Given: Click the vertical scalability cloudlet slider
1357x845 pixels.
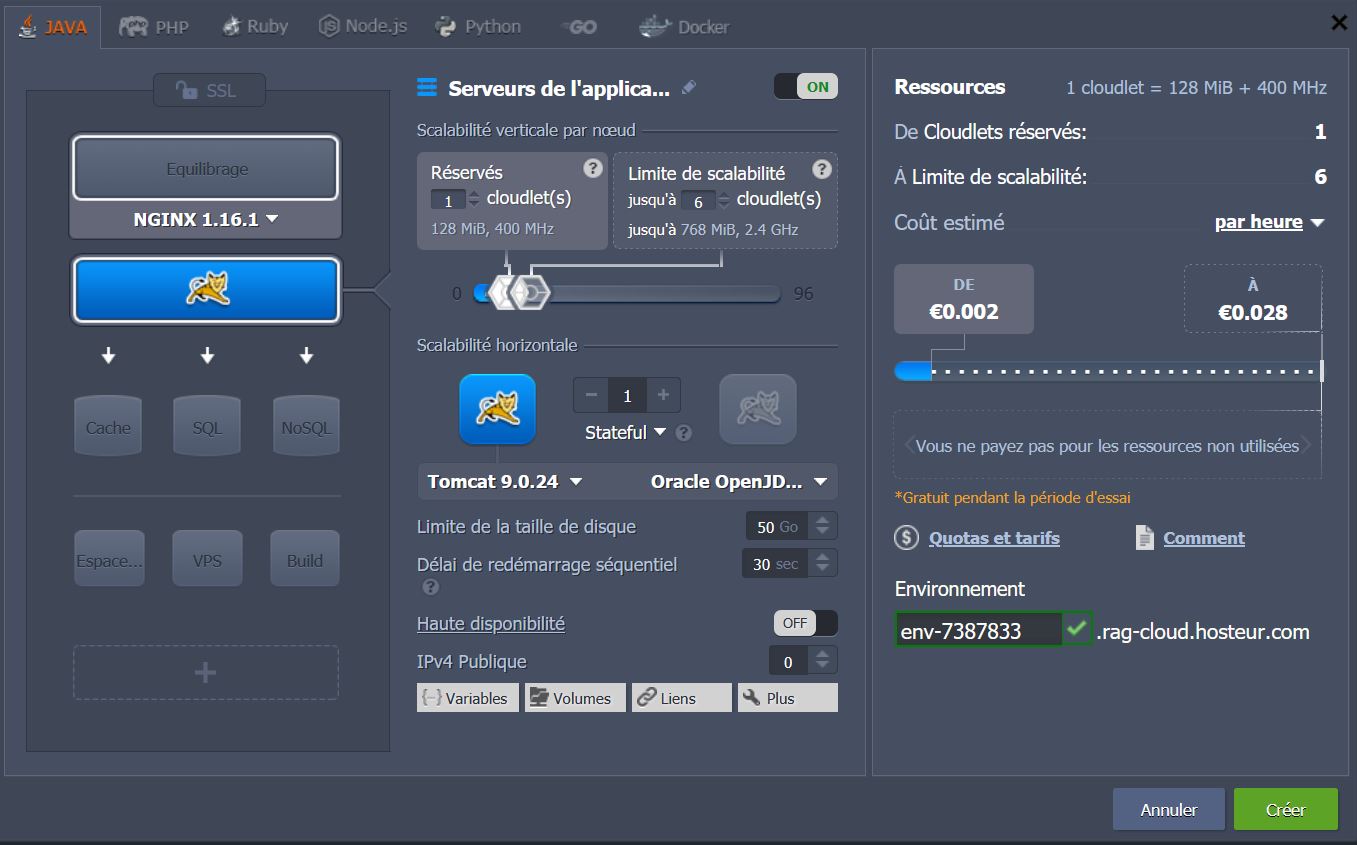Looking at the screenshot, I should click(x=650, y=293).
